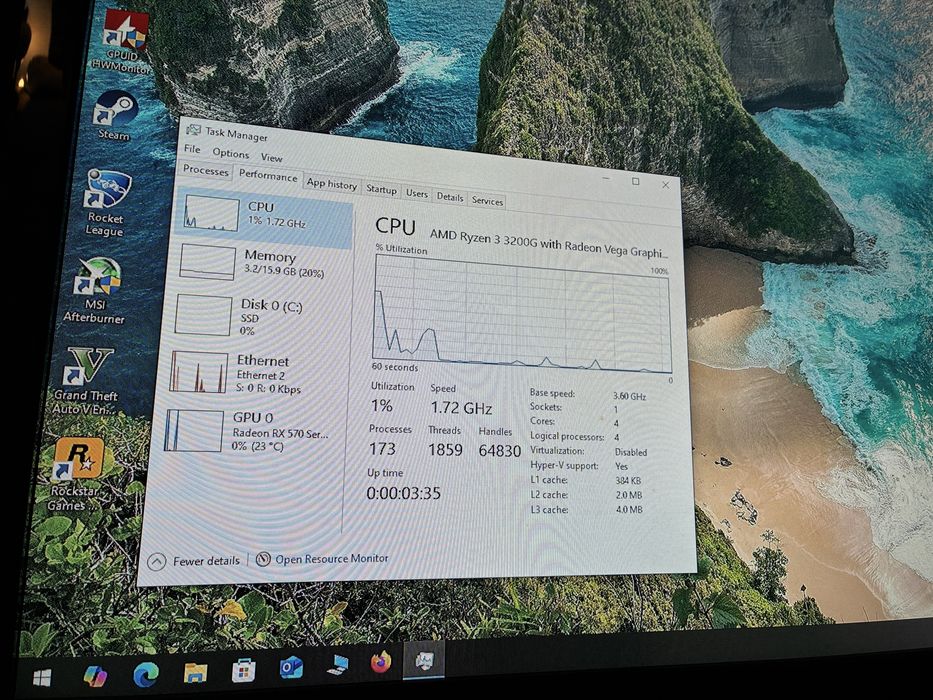Open MSI Afterburner desktop icon

95,290
